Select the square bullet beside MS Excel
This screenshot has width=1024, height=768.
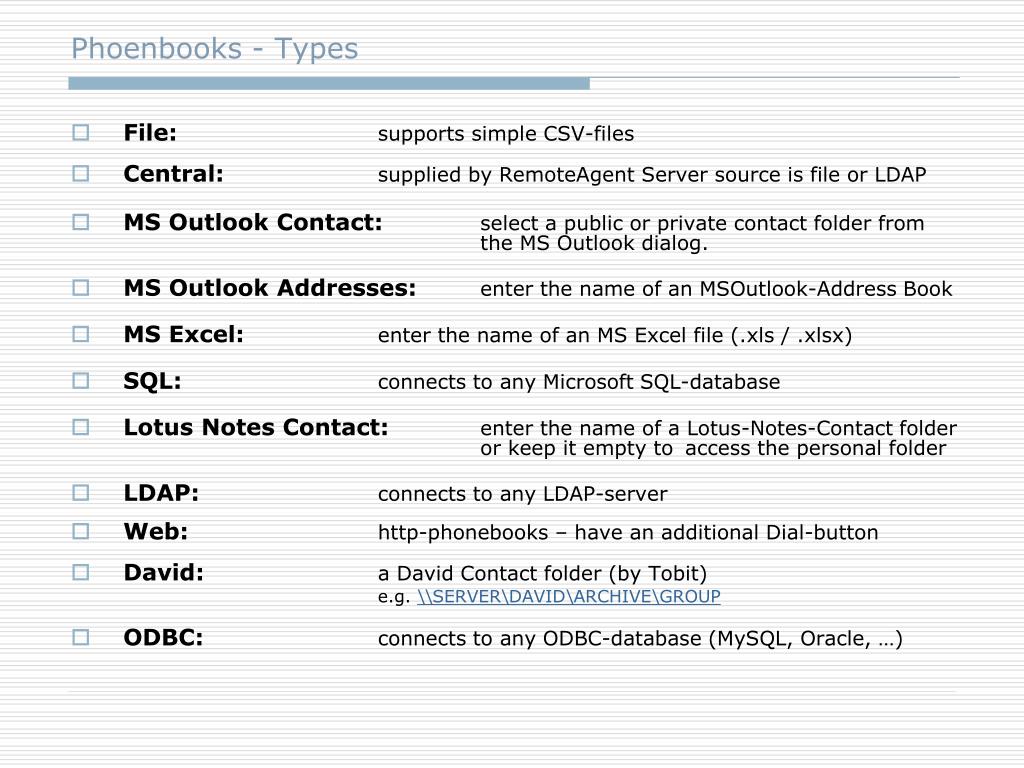(x=81, y=334)
